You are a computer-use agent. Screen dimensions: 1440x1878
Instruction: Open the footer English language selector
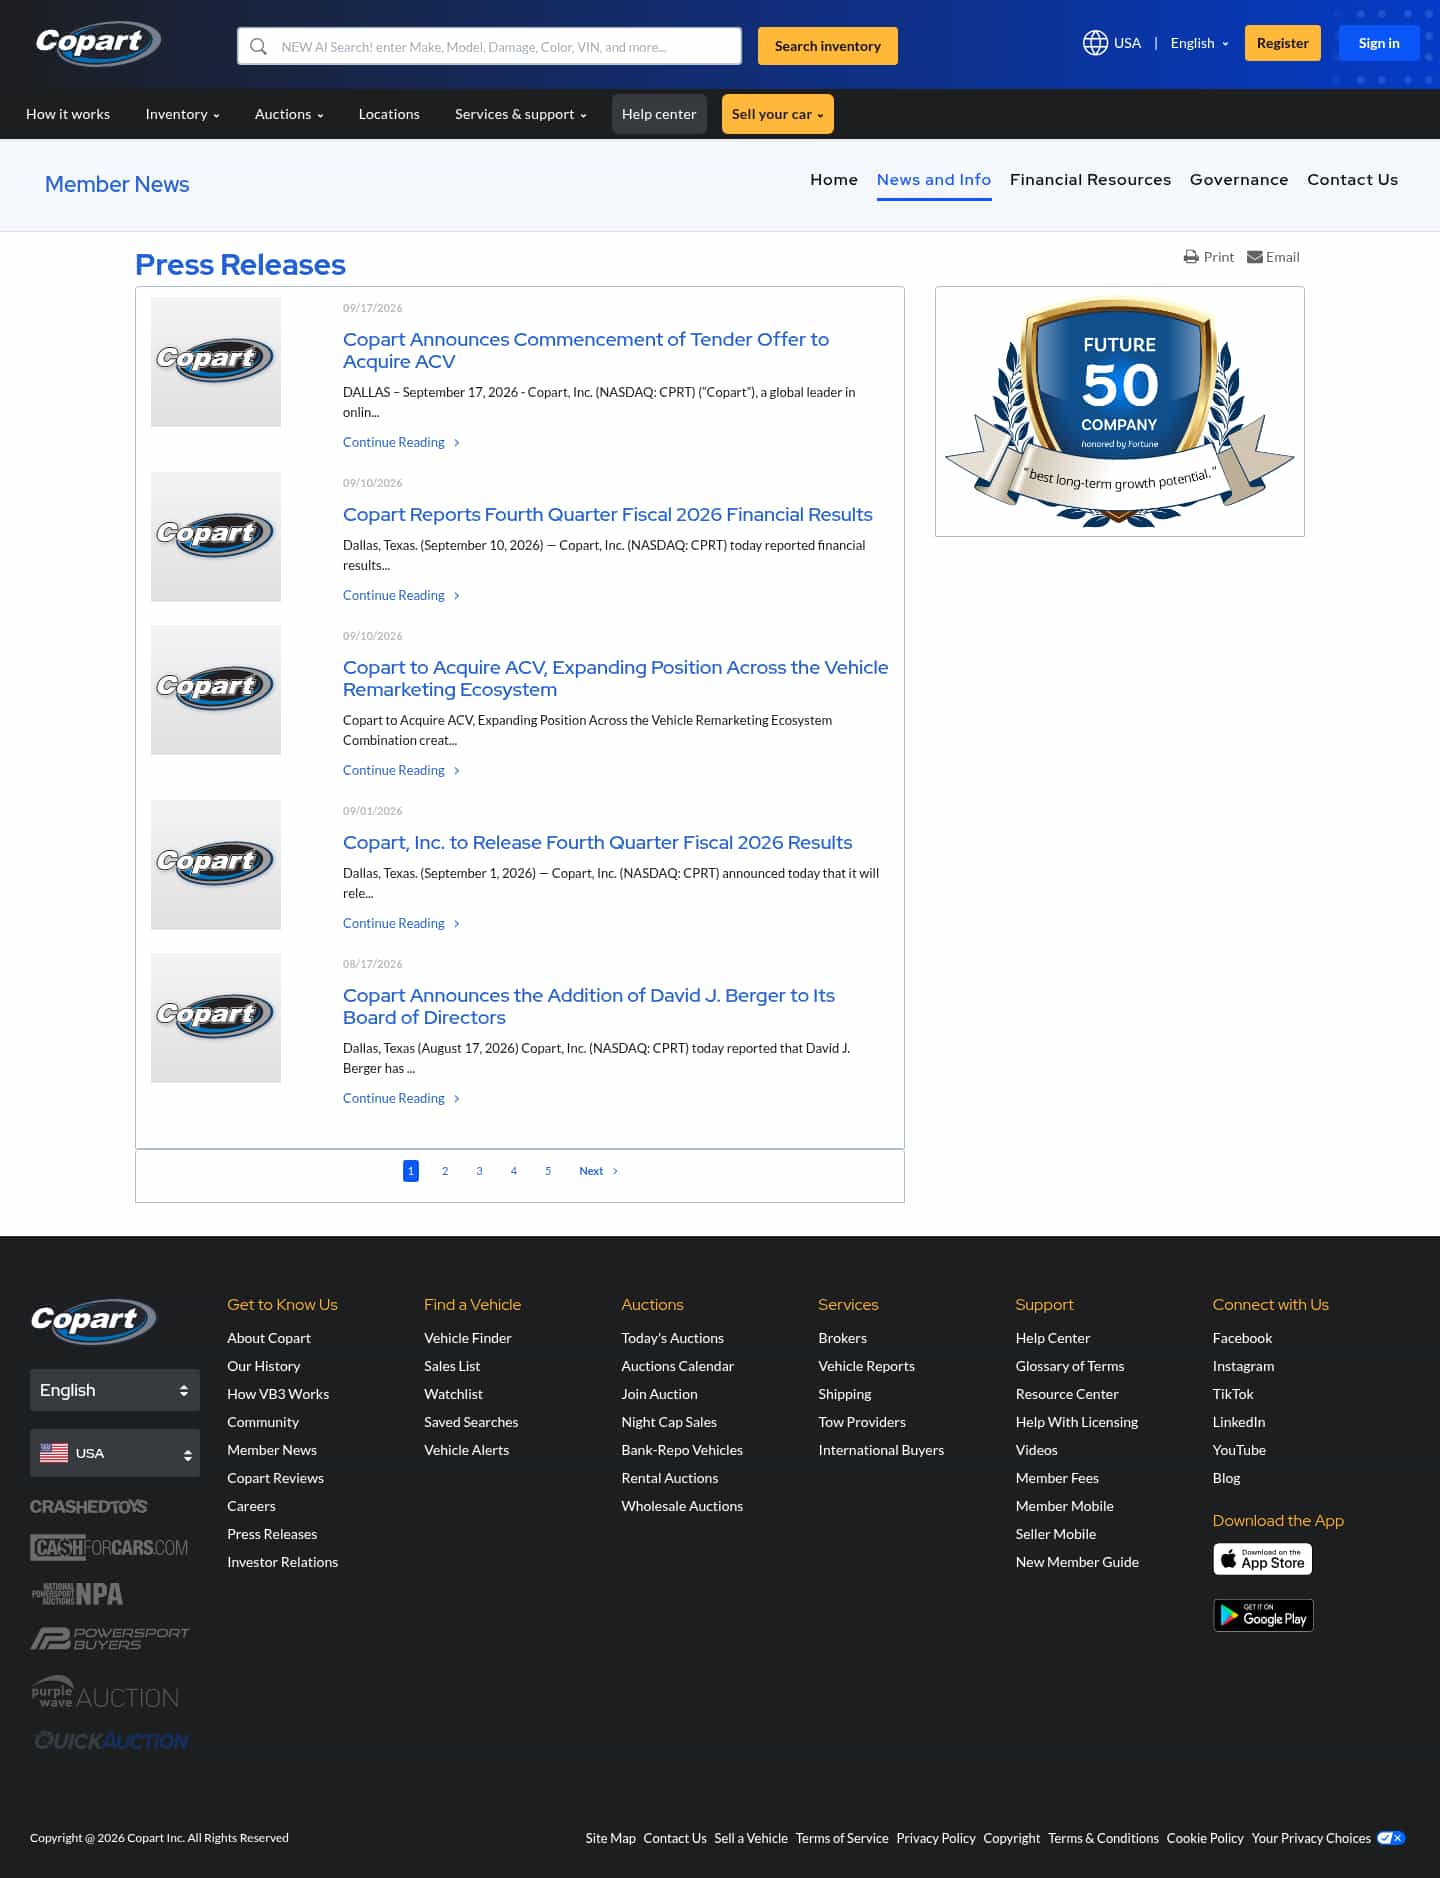(x=115, y=1390)
